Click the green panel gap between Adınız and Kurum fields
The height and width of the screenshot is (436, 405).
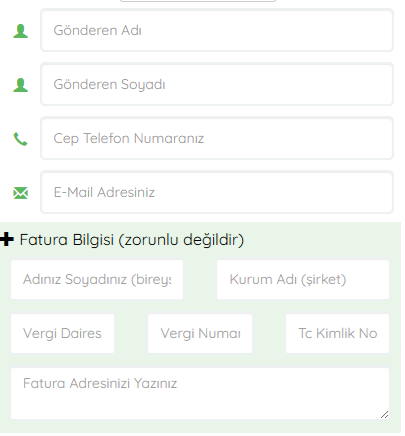[200, 280]
